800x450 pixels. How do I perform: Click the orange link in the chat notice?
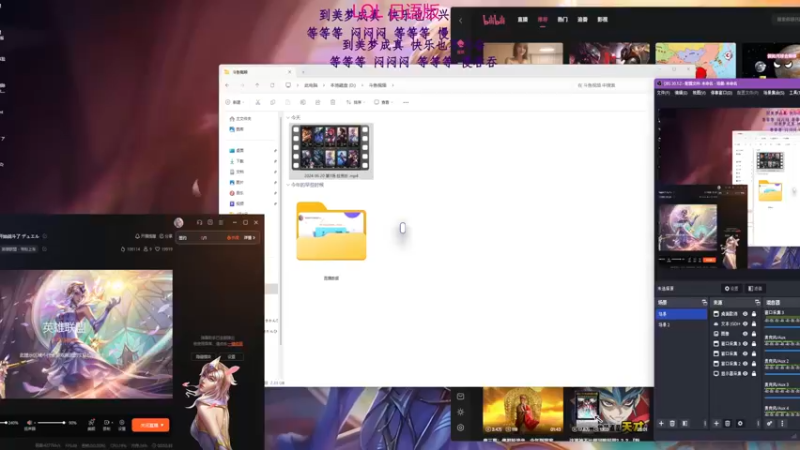point(235,344)
